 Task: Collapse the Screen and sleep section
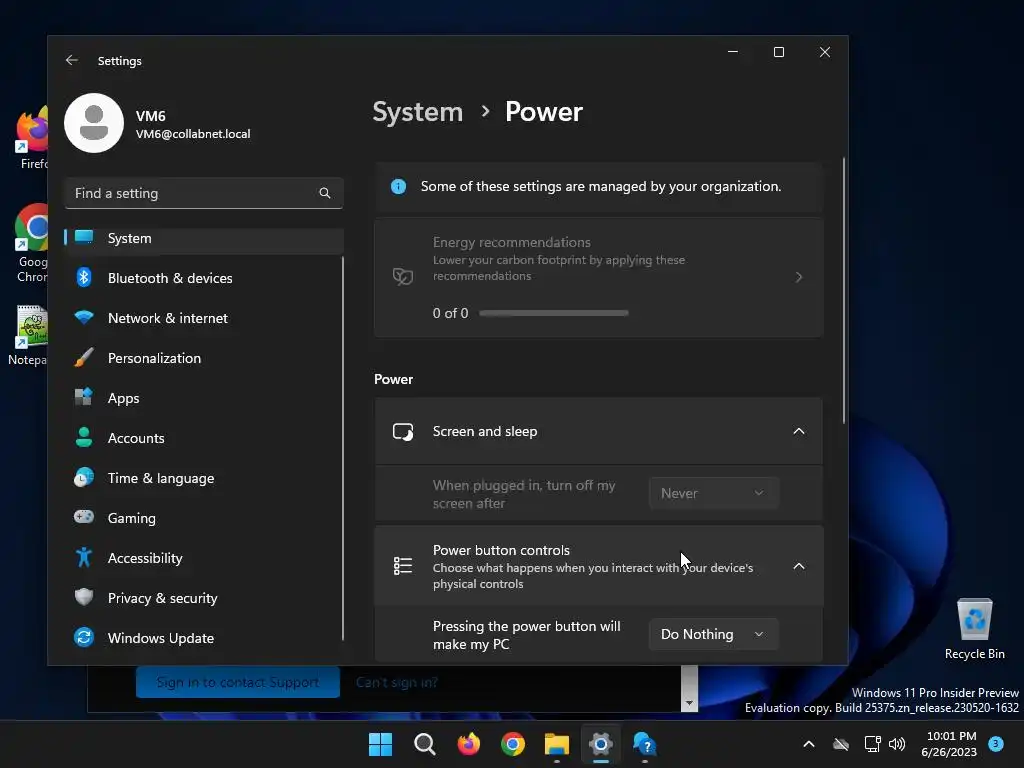(x=799, y=431)
